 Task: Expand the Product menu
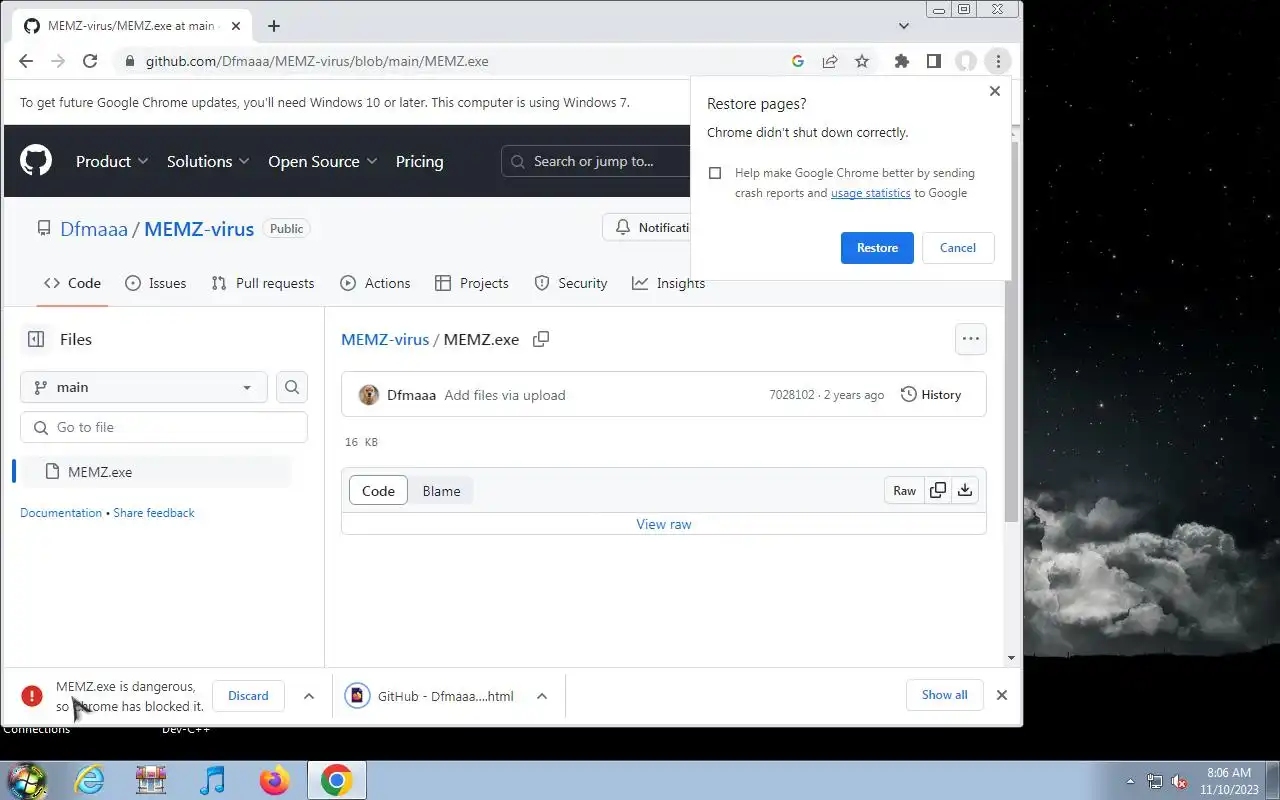coord(112,161)
